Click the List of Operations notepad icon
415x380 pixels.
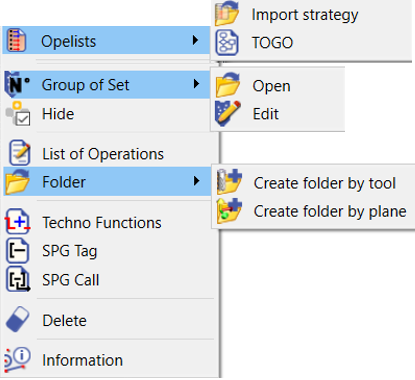(19, 153)
